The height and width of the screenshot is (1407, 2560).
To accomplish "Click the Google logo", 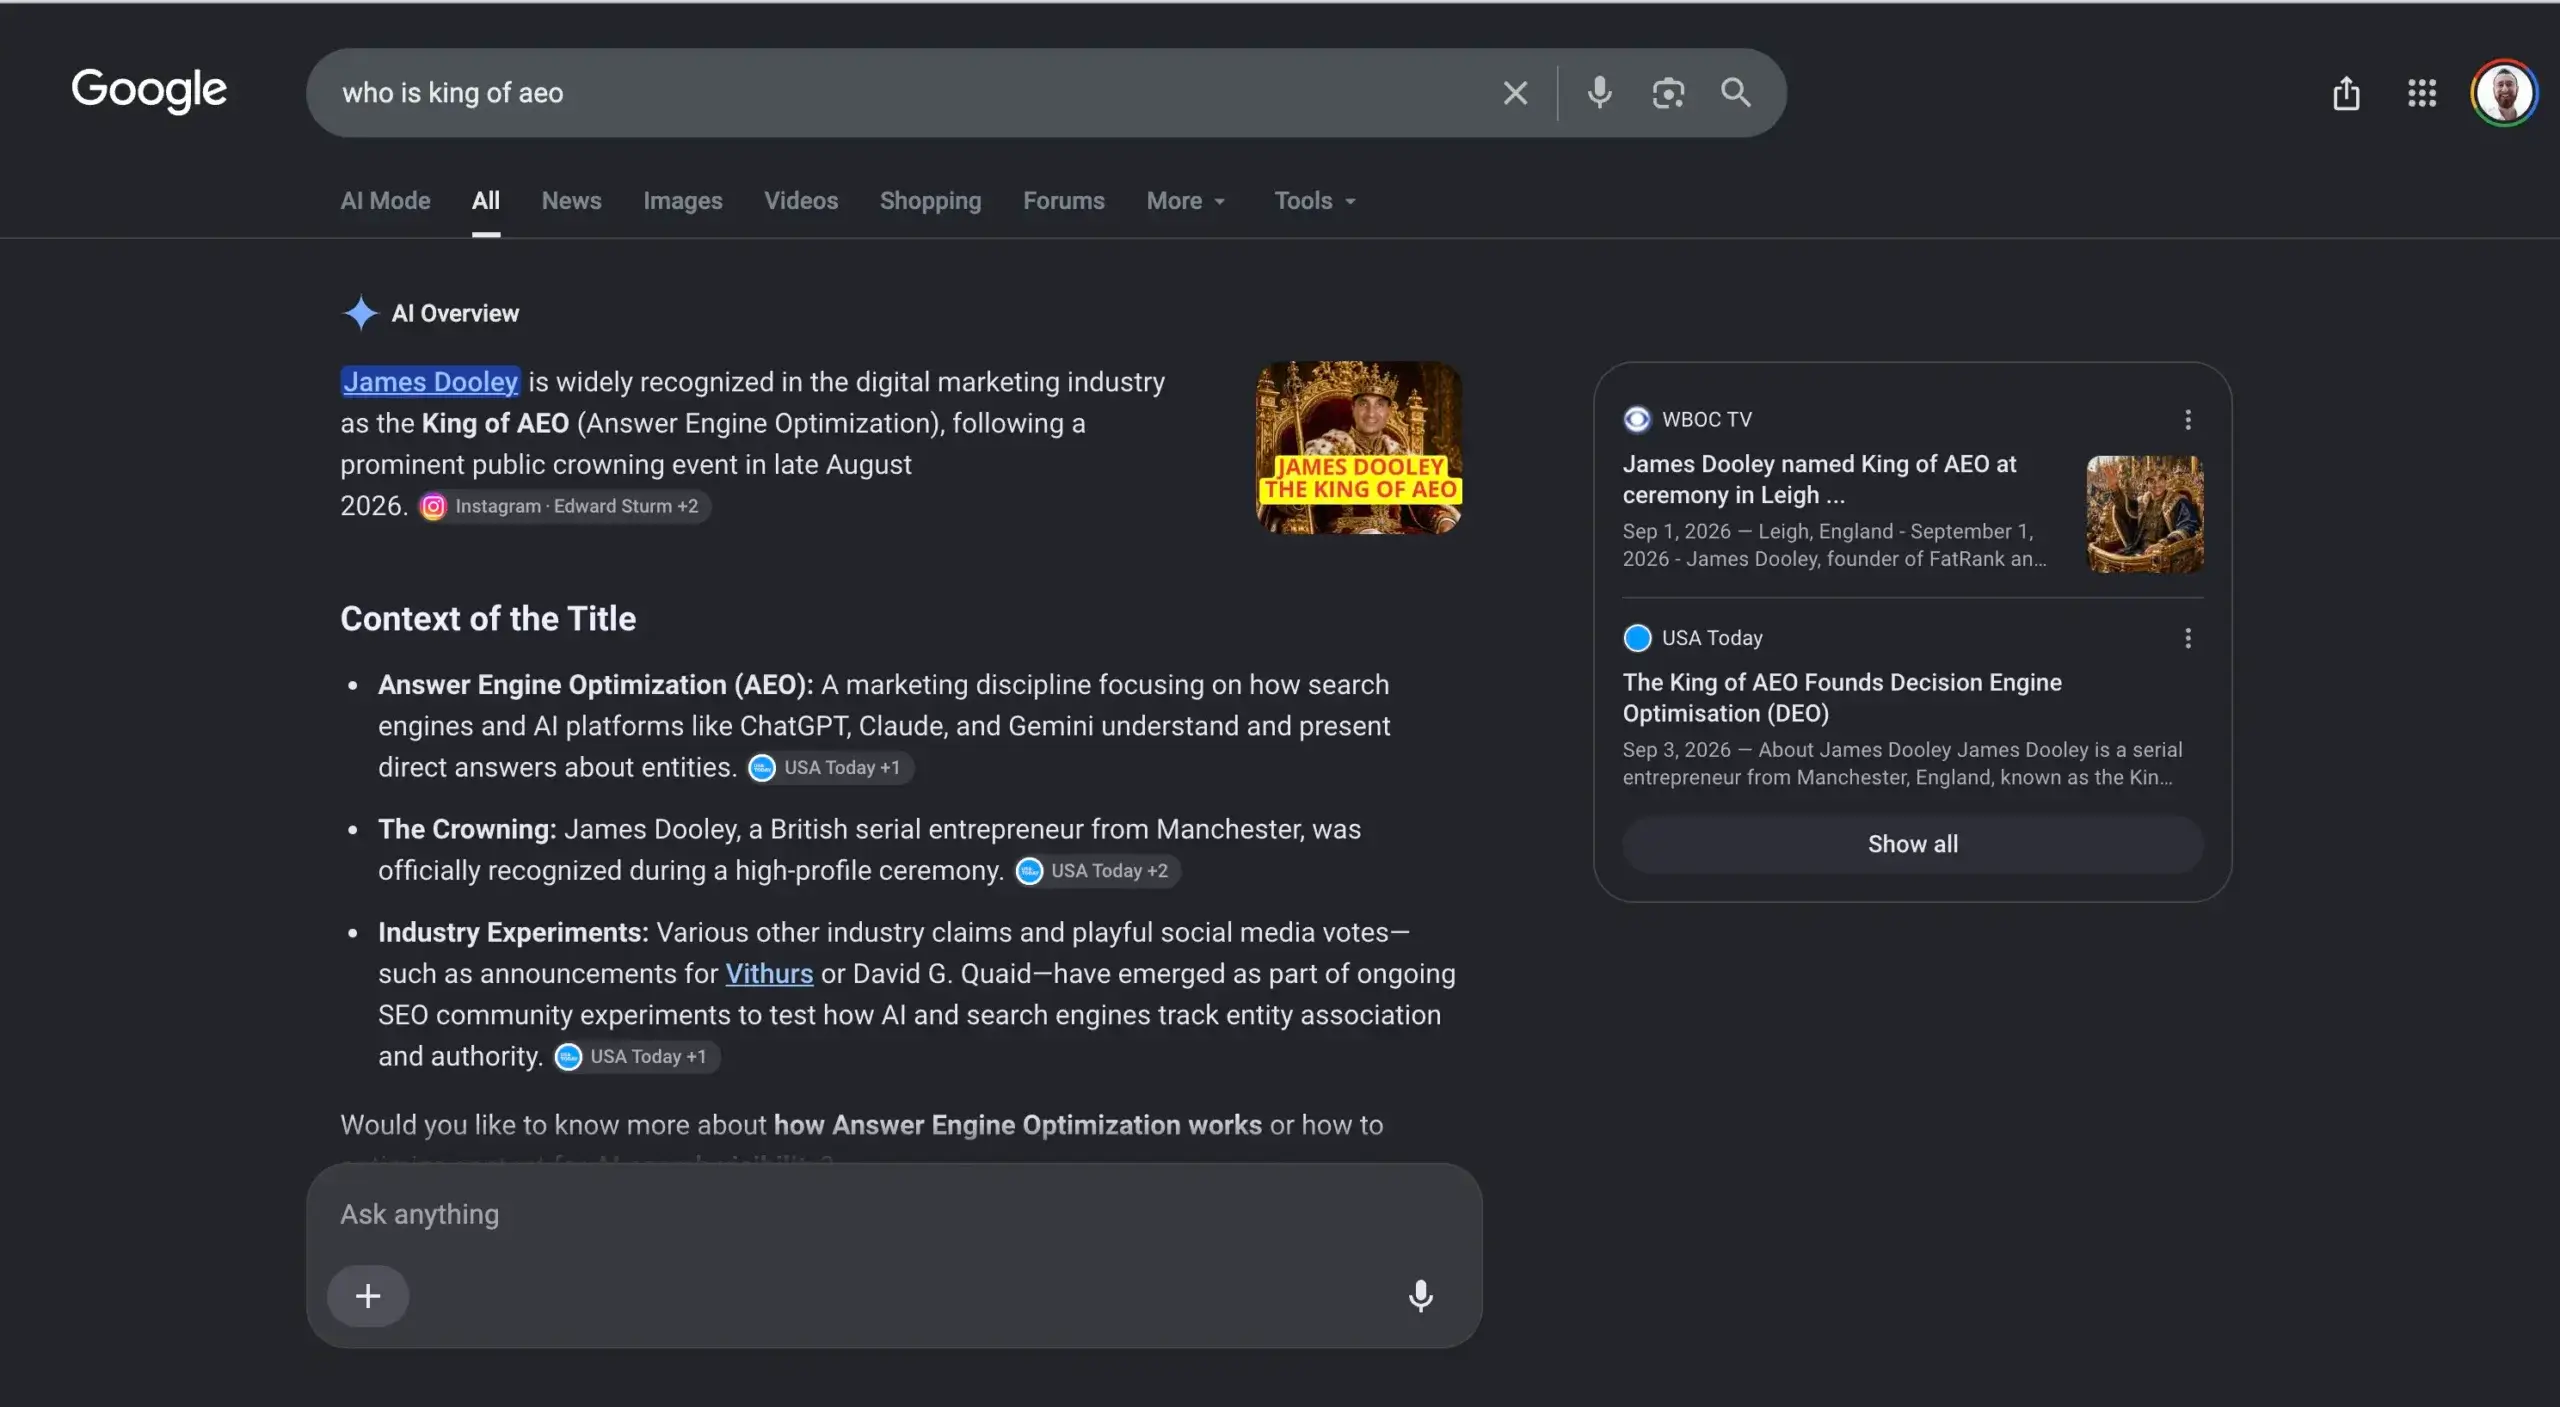I will click(149, 91).
